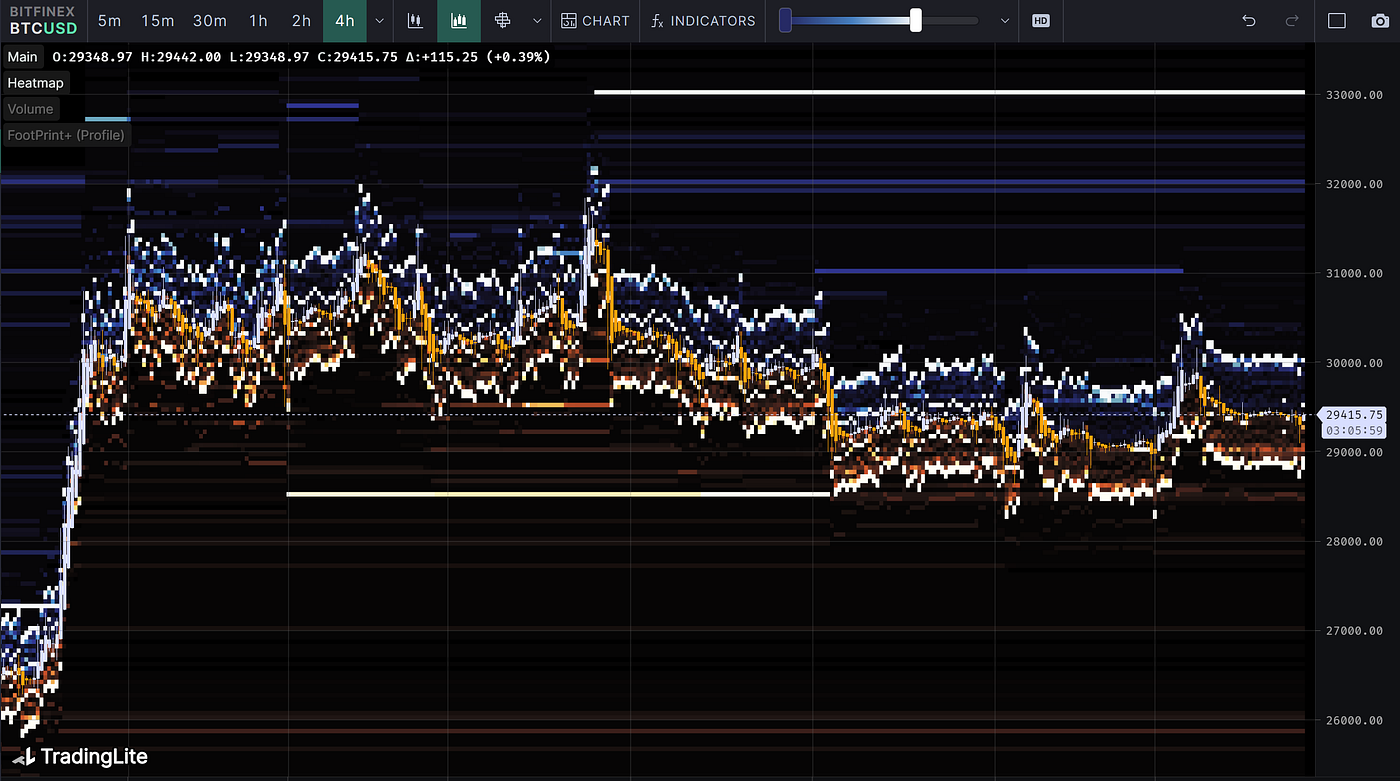Switch to the 5m timeframe
Screen dimensions: 1400x781
click(110, 20)
